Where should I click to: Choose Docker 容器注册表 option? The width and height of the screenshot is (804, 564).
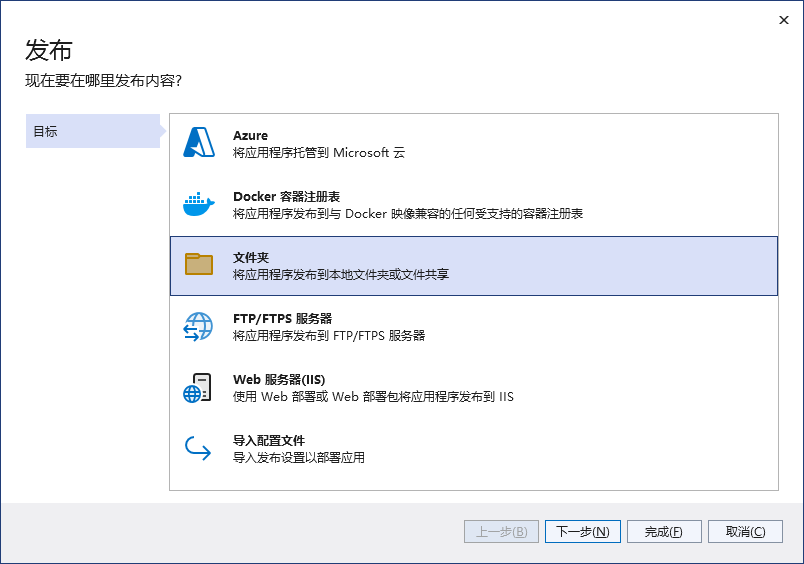point(474,205)
